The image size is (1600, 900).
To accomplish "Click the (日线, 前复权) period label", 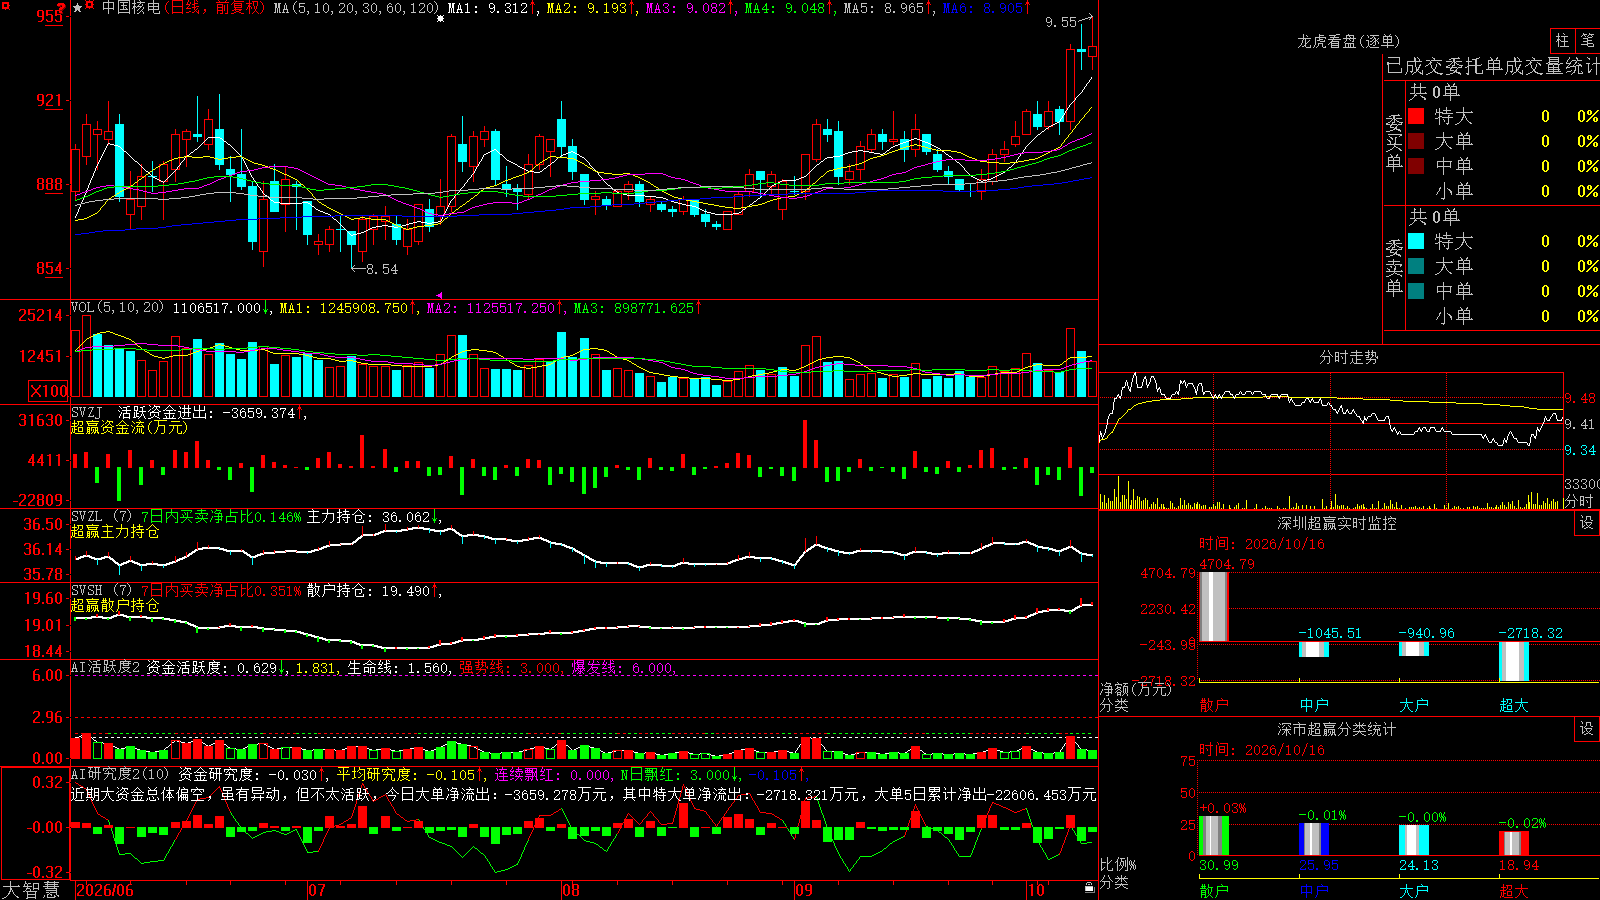I will (215, 8).
